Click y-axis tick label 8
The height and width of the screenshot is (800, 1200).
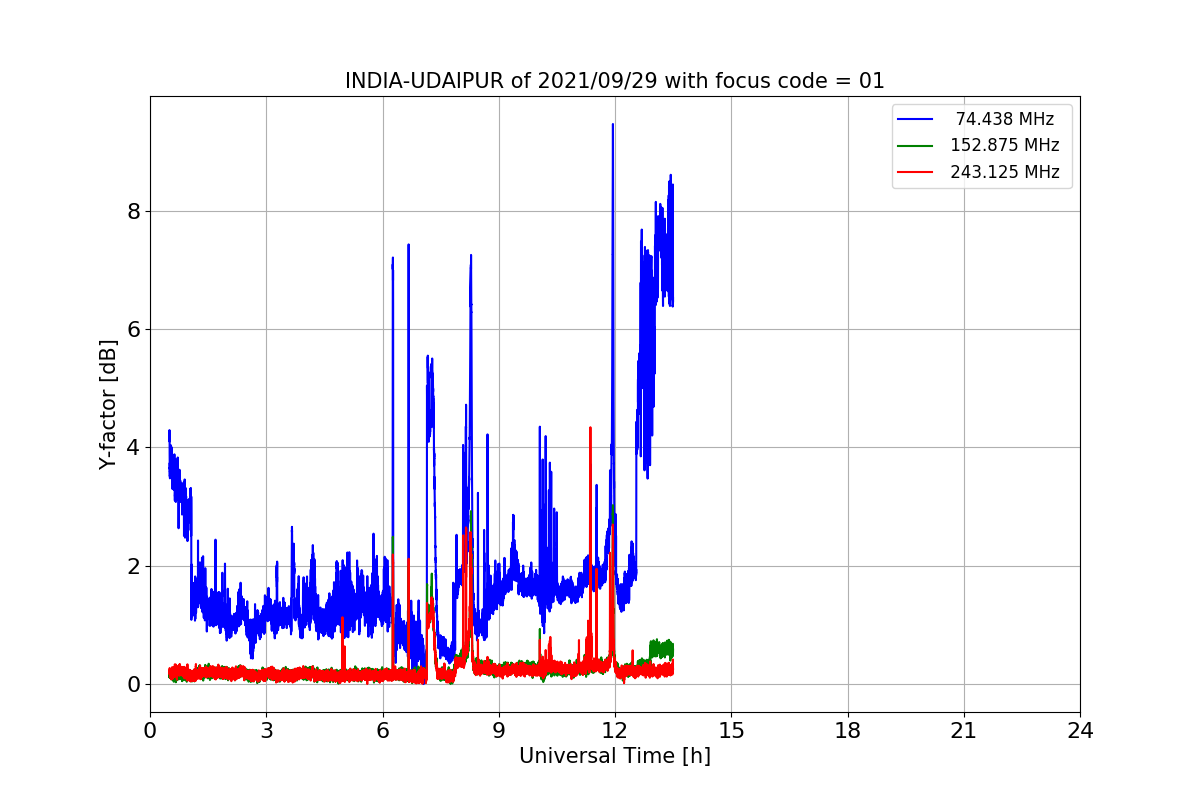(132, 211)
